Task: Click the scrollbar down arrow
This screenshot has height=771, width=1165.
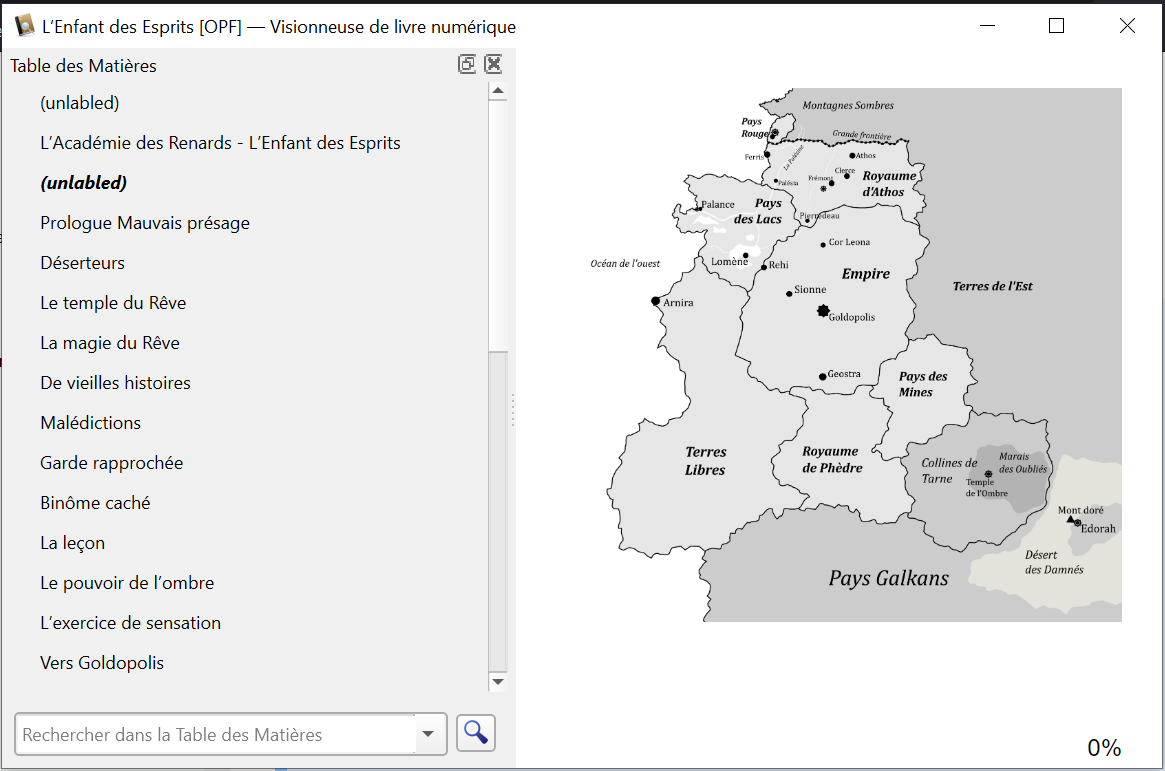Action: pyautogui.click(x=497, y=681)
